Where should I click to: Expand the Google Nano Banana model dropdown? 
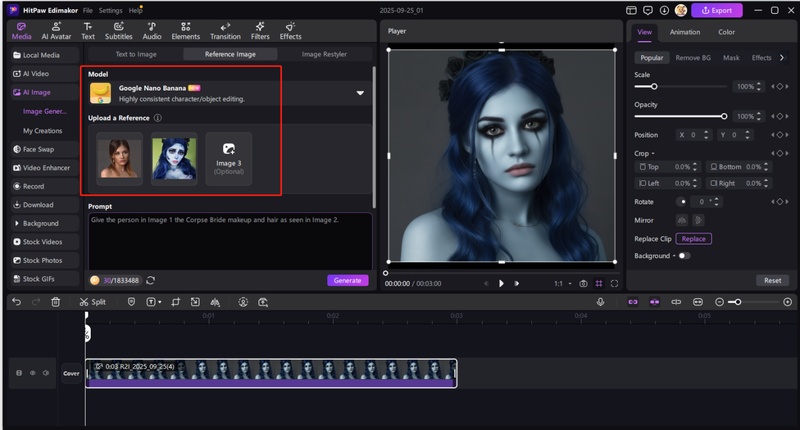360,93
